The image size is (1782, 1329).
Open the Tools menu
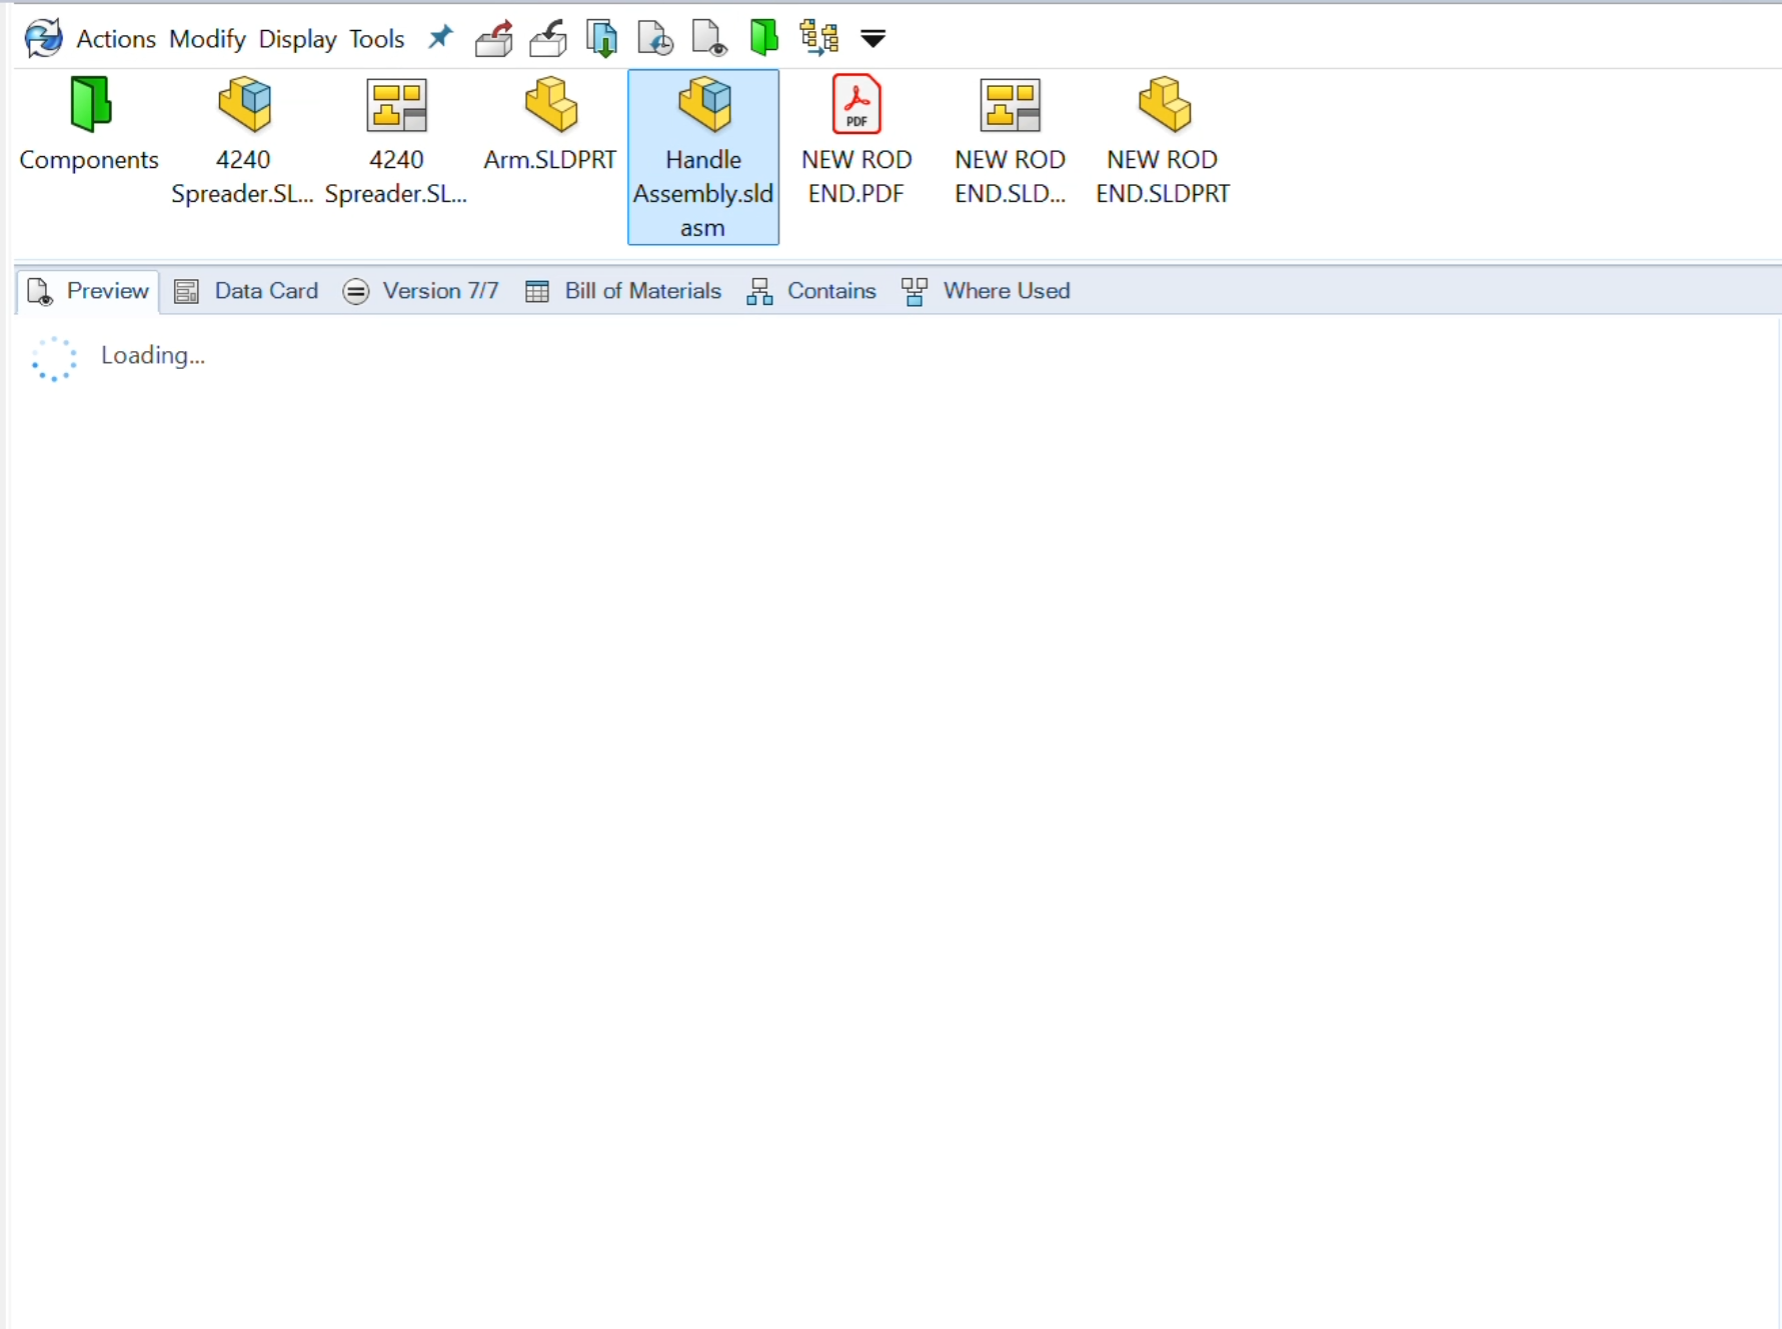pos(376,39)
